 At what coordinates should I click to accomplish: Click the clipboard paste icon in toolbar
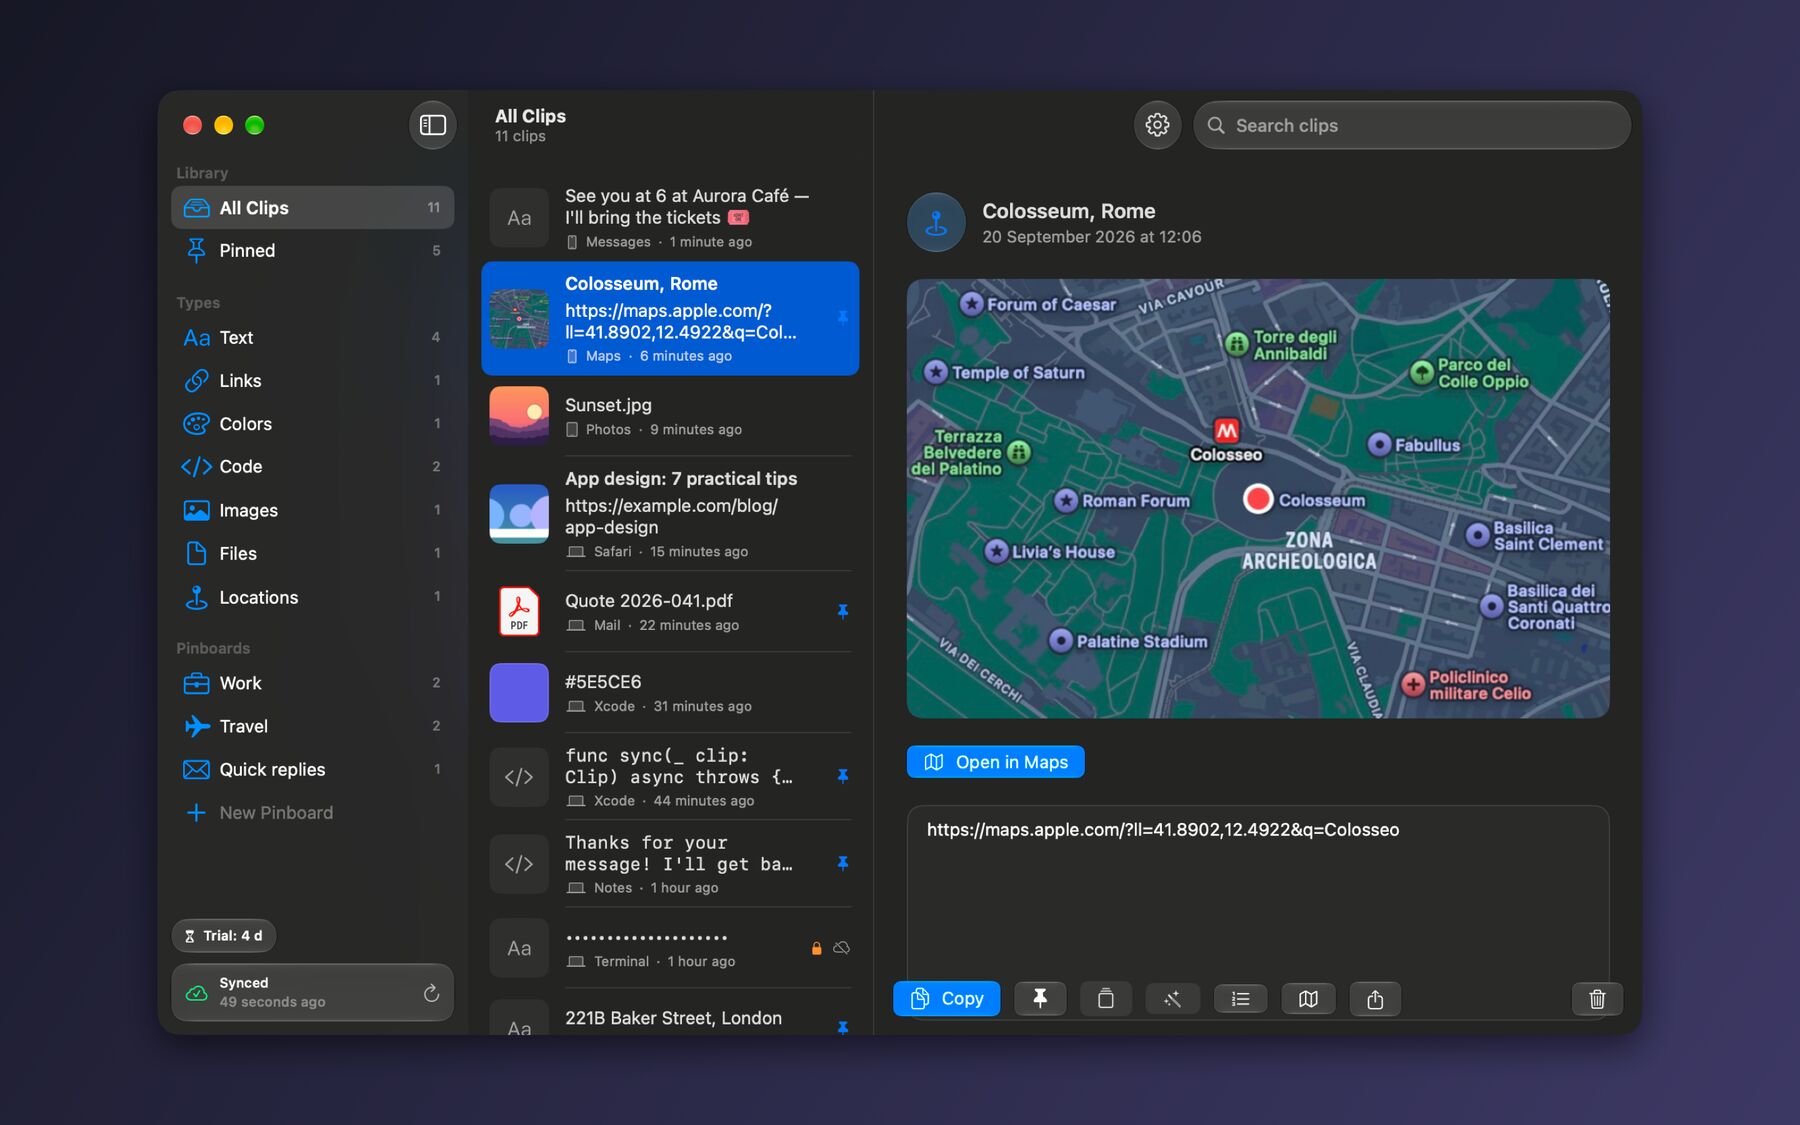(1105, 999)
